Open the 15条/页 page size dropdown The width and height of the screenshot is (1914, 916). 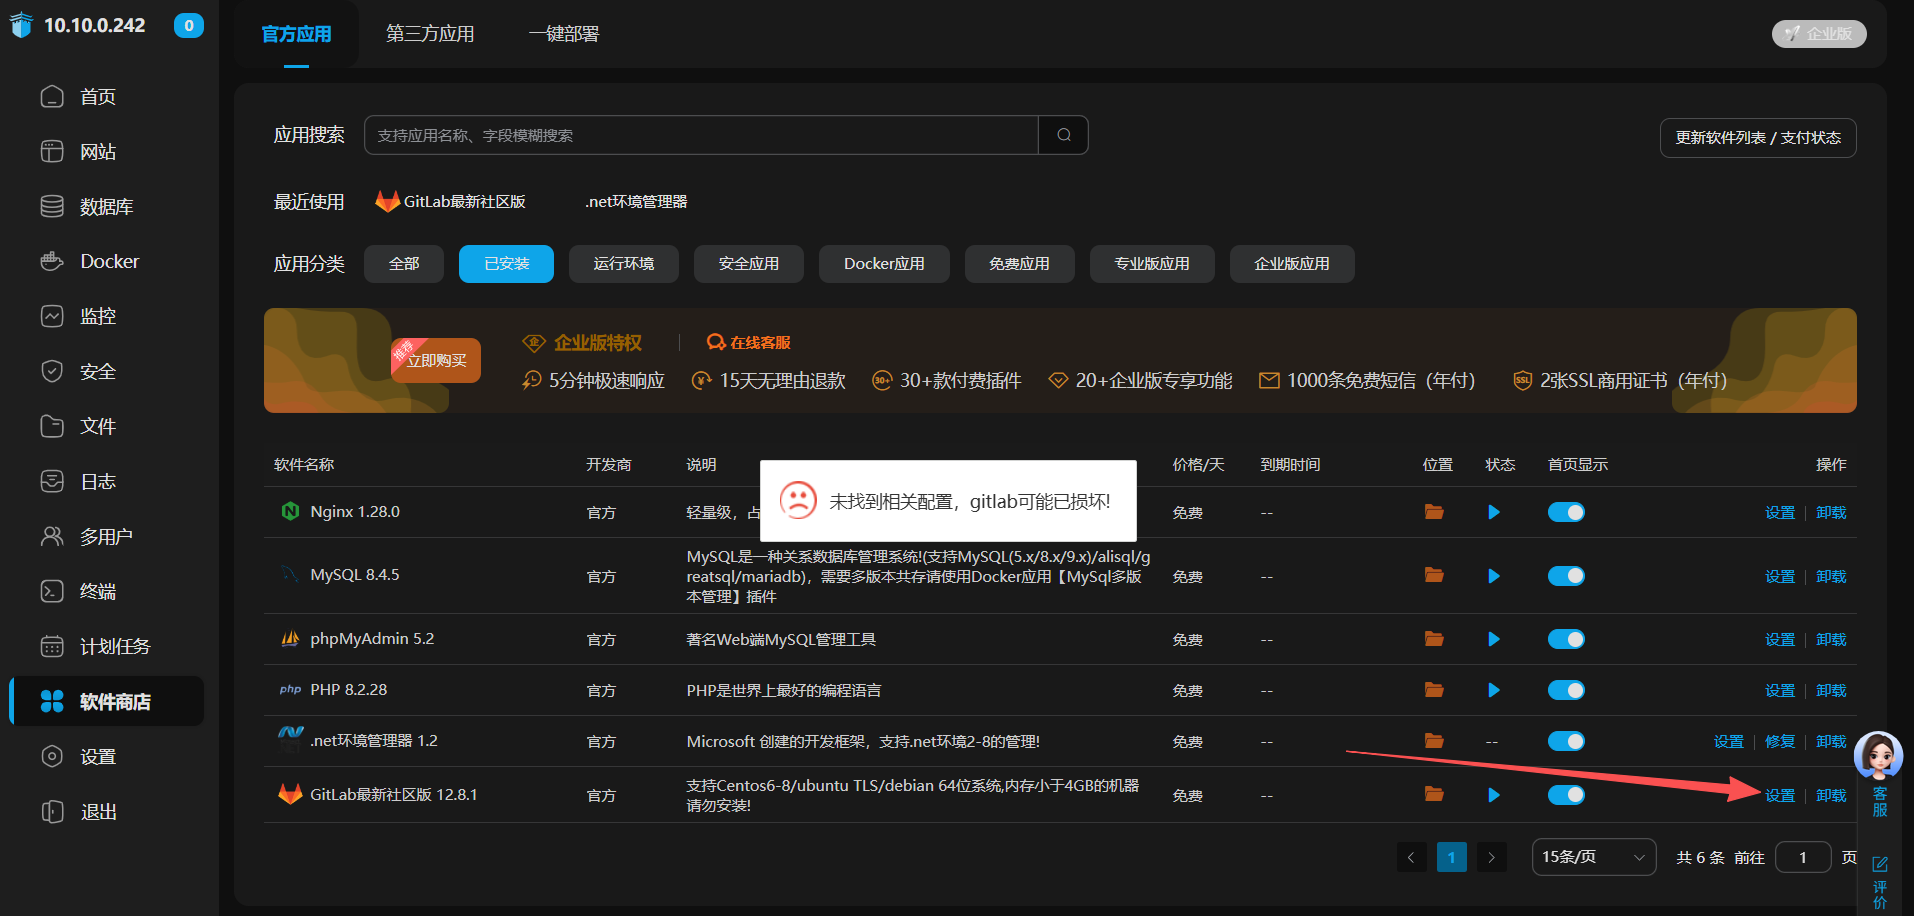(1593, 857)
